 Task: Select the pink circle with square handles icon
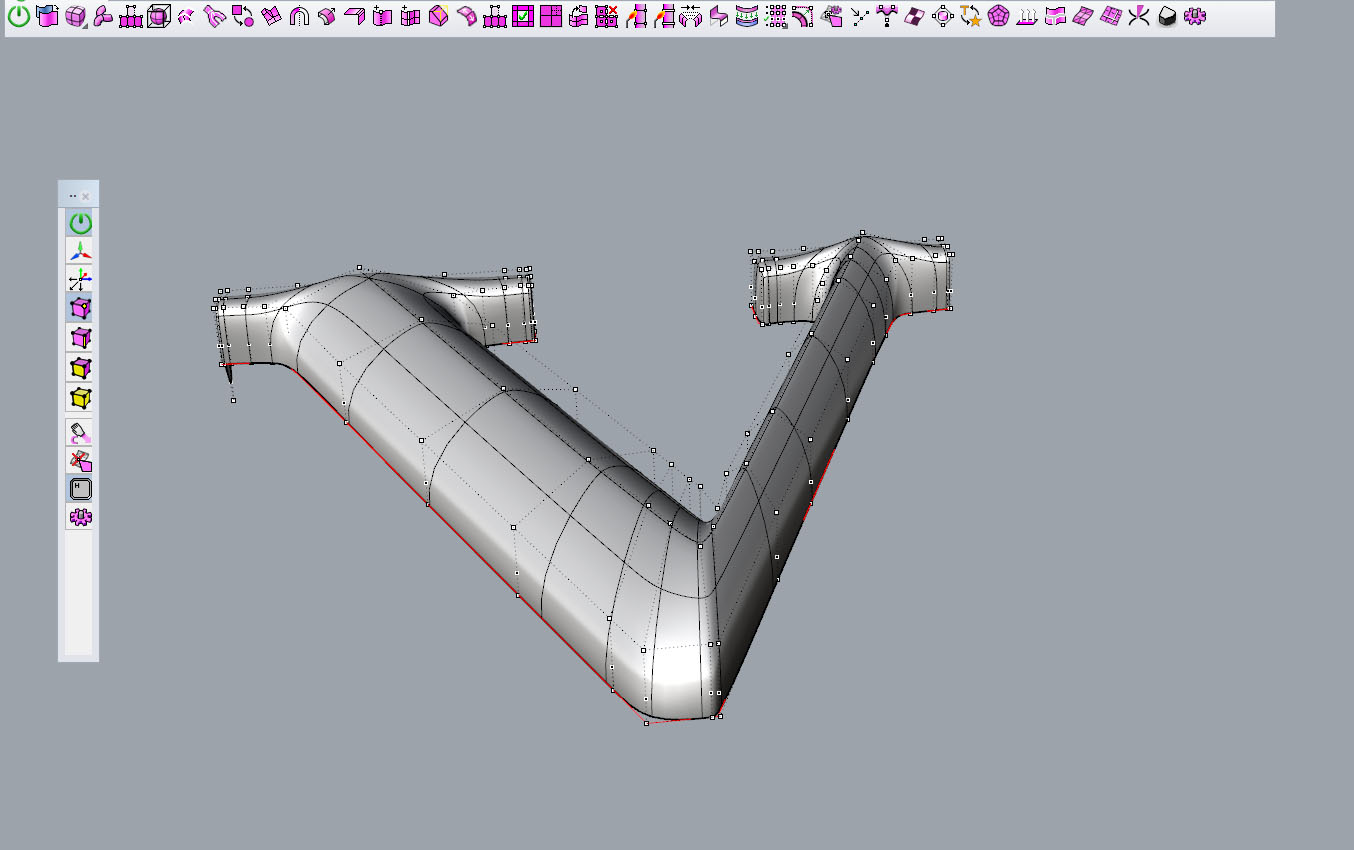point(943,16)
